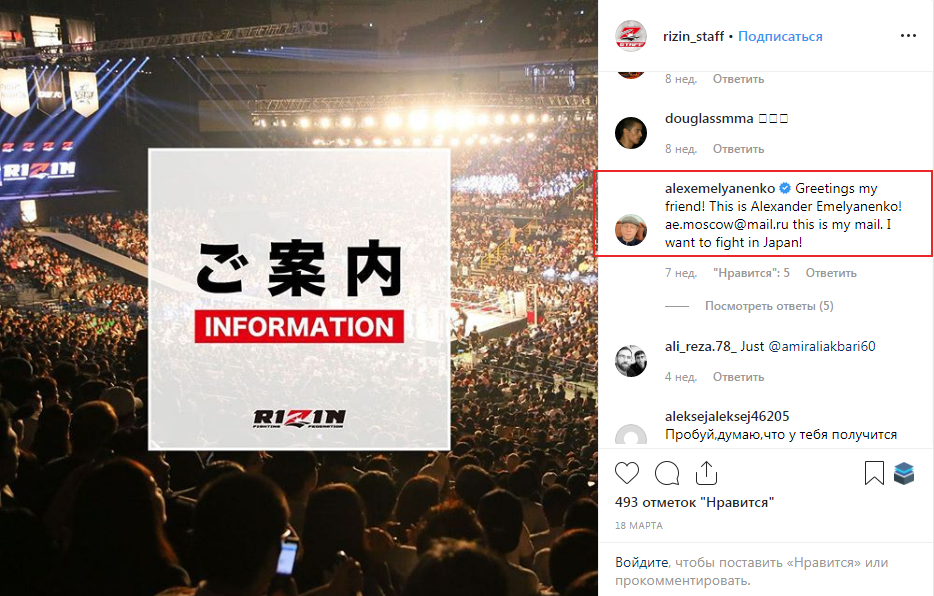Open the three-dots more options menu

(x=908, y=36)
